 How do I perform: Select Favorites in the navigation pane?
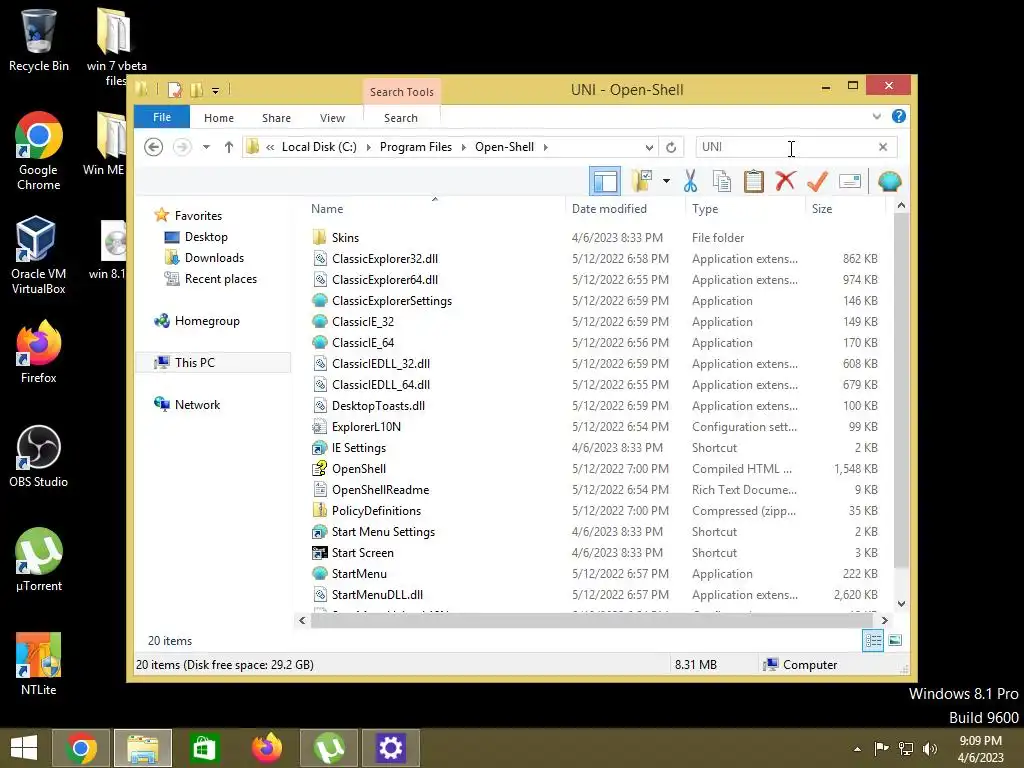198,216
